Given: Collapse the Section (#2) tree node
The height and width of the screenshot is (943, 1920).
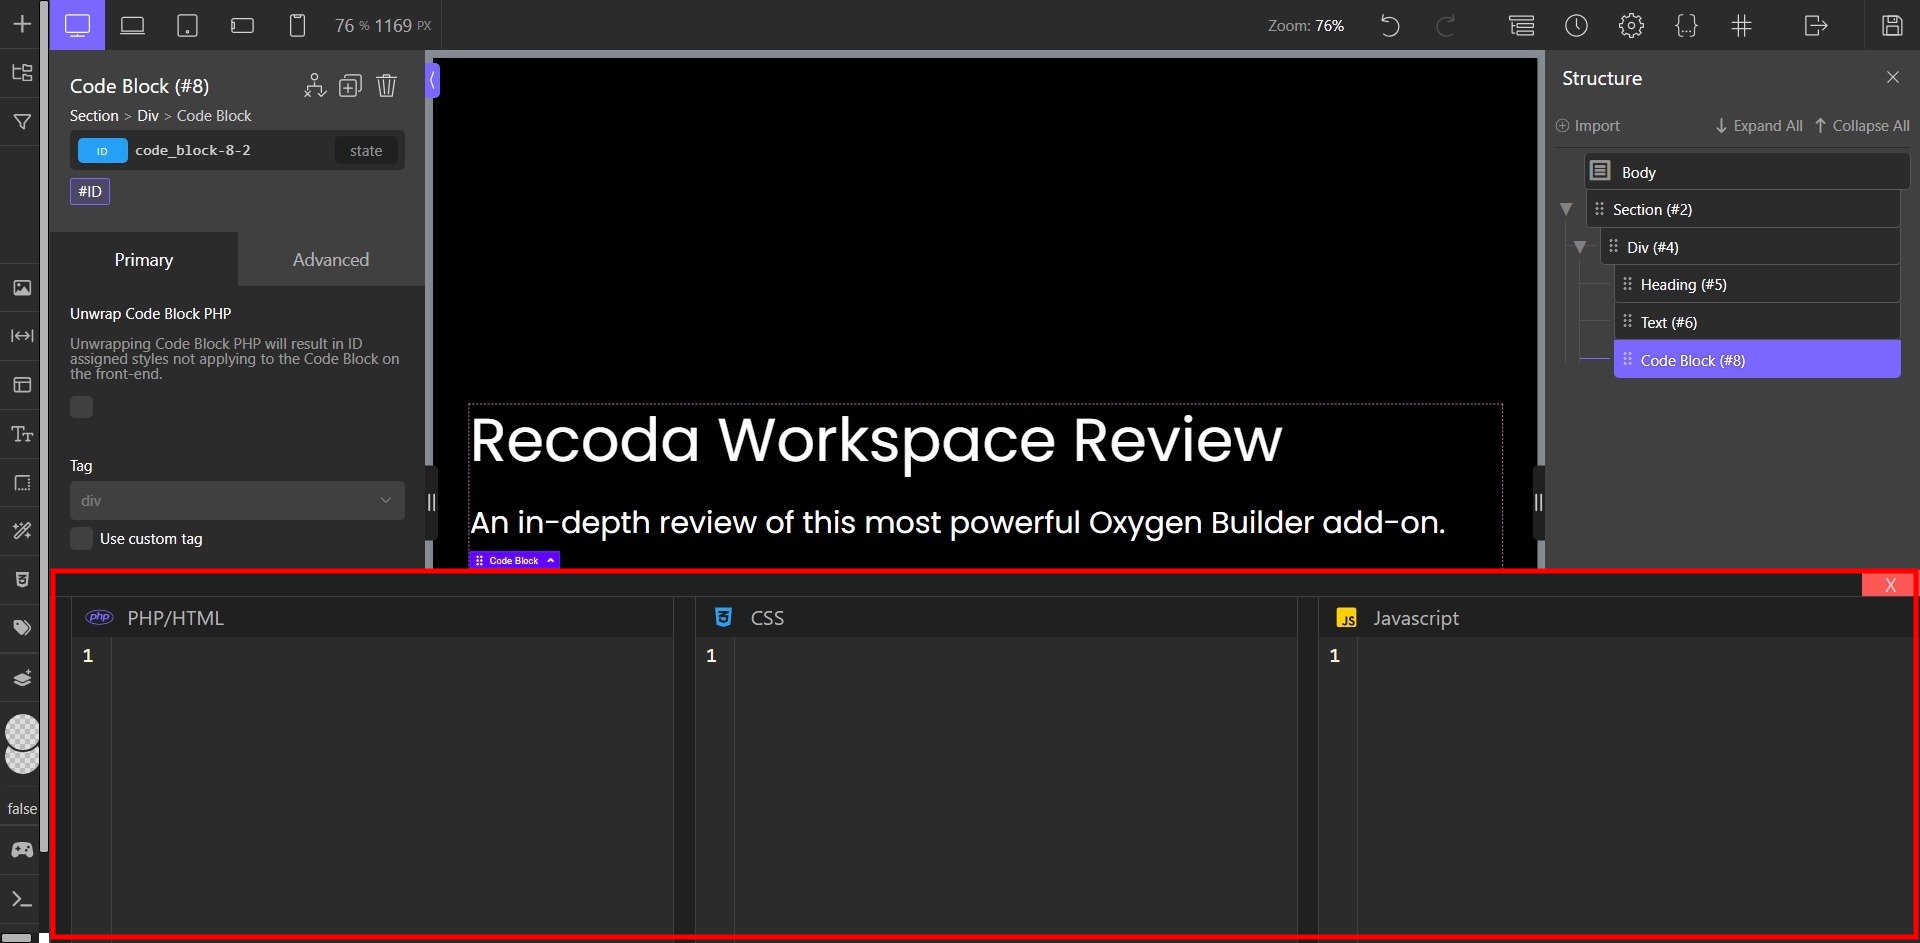Looking at the screenshot, I should 1566,209.
